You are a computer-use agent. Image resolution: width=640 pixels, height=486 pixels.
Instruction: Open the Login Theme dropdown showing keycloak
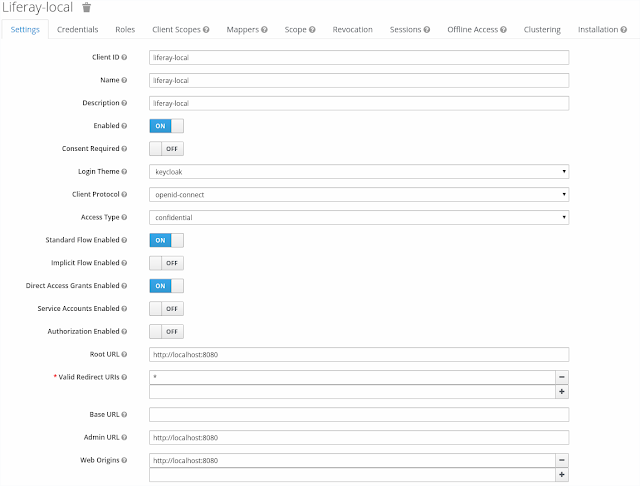[x=359, y=172]
